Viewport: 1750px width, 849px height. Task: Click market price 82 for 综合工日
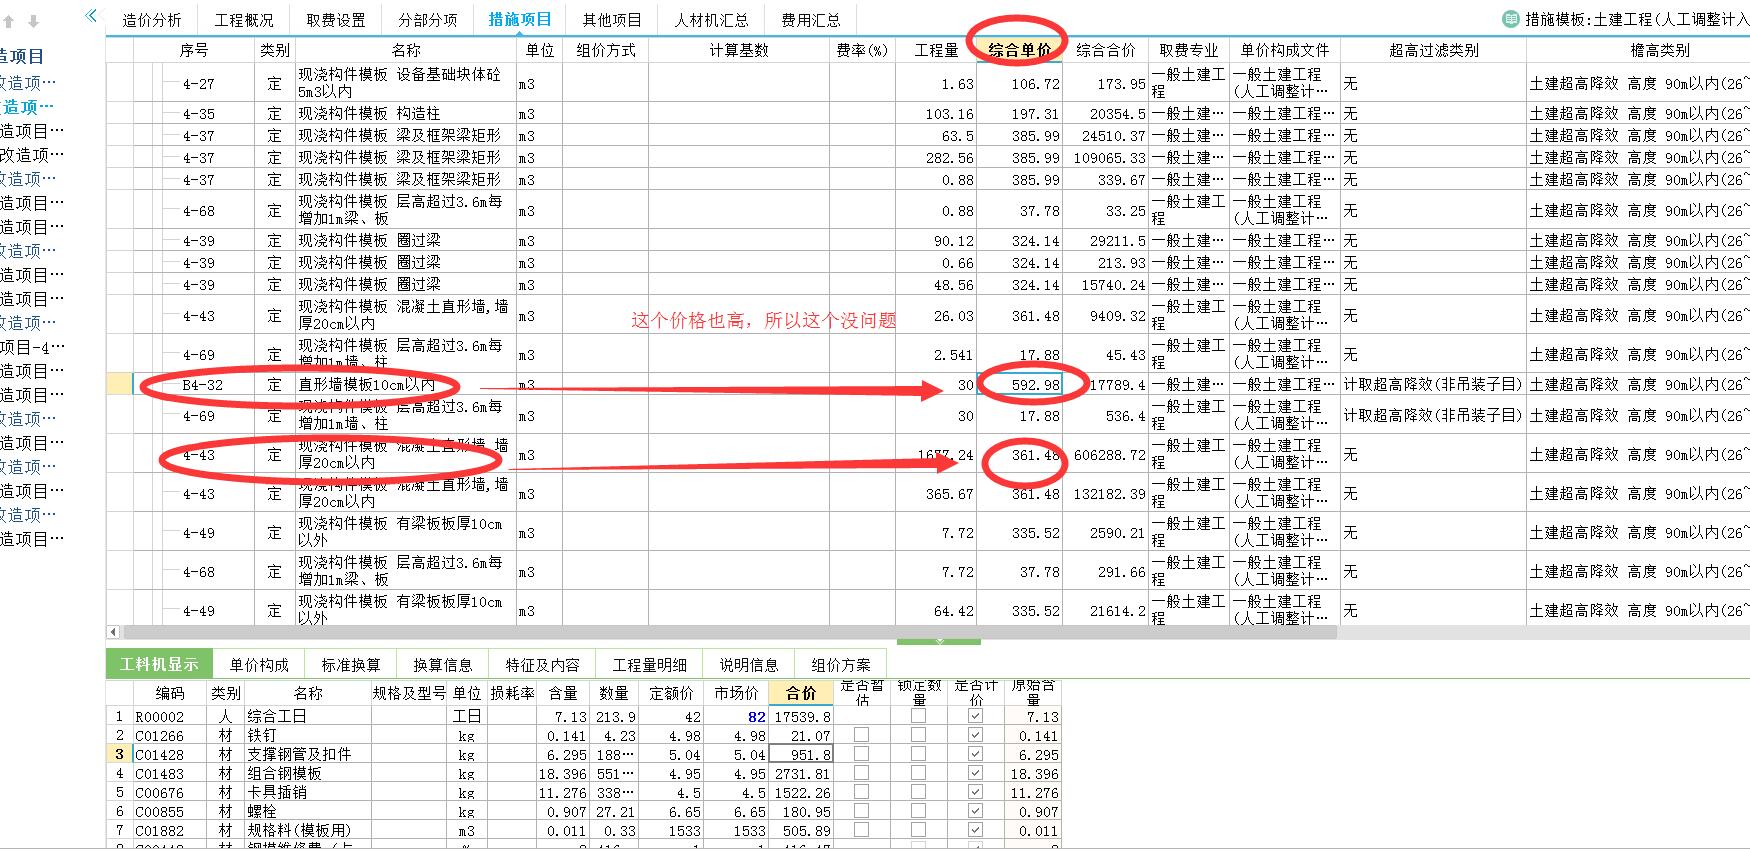(x=736, y=716)
